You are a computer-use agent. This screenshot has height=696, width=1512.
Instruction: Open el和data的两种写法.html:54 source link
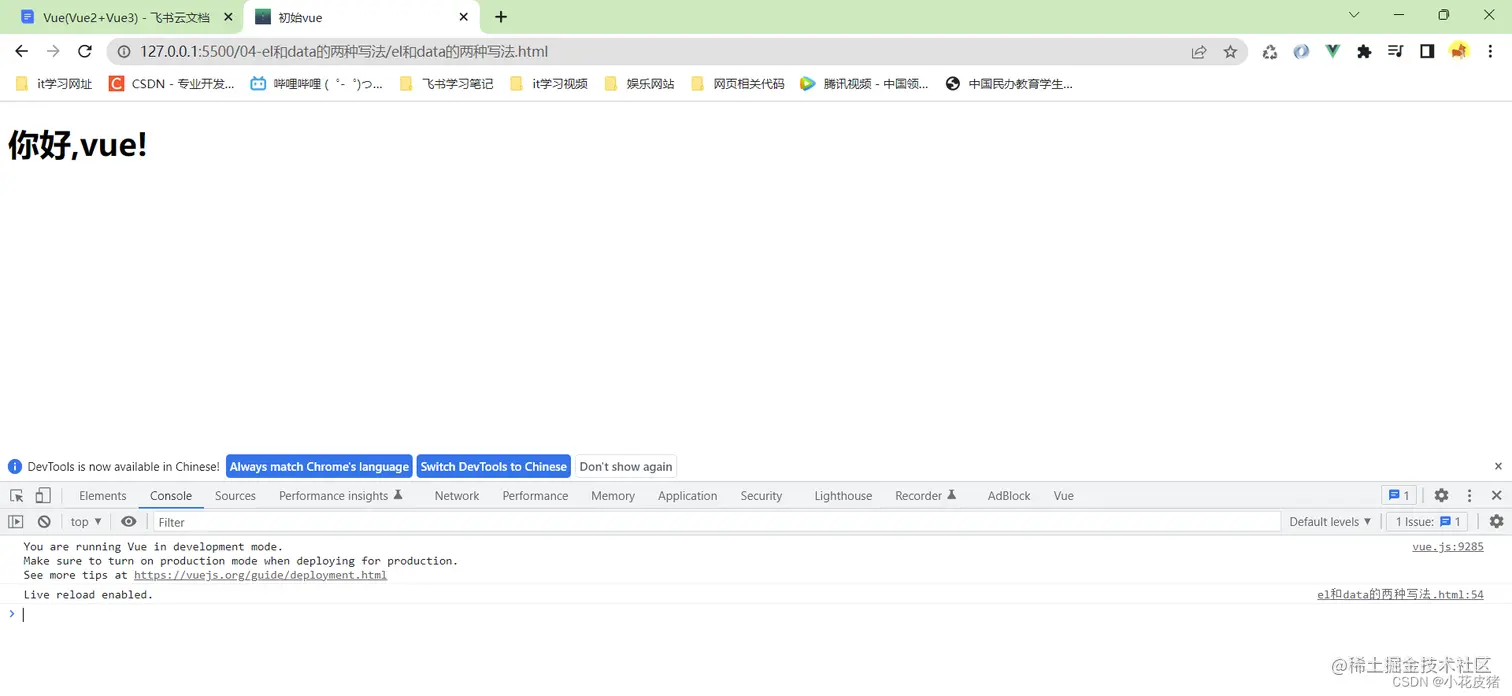(1400, 595)
